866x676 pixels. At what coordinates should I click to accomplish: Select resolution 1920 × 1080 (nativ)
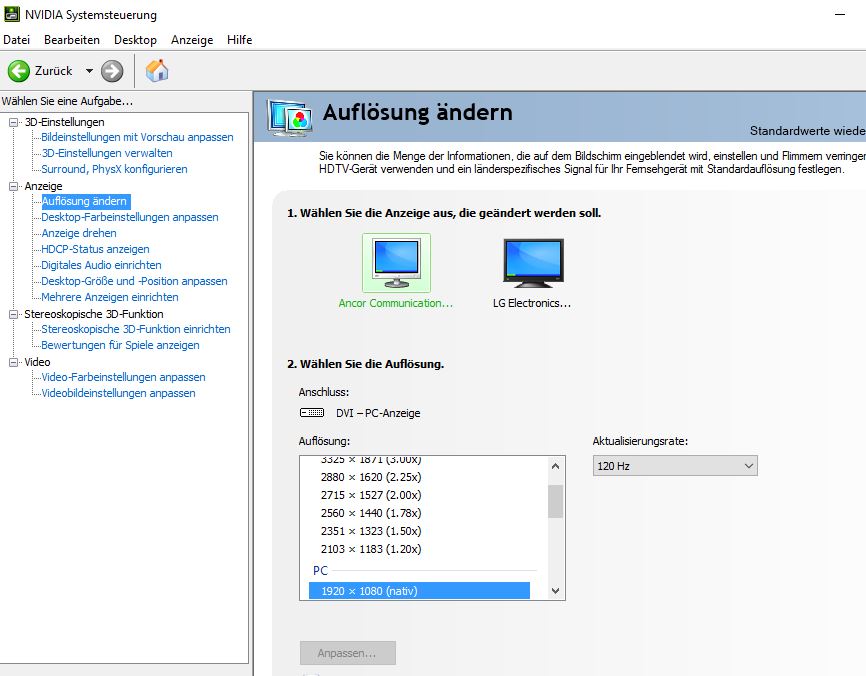419,591
